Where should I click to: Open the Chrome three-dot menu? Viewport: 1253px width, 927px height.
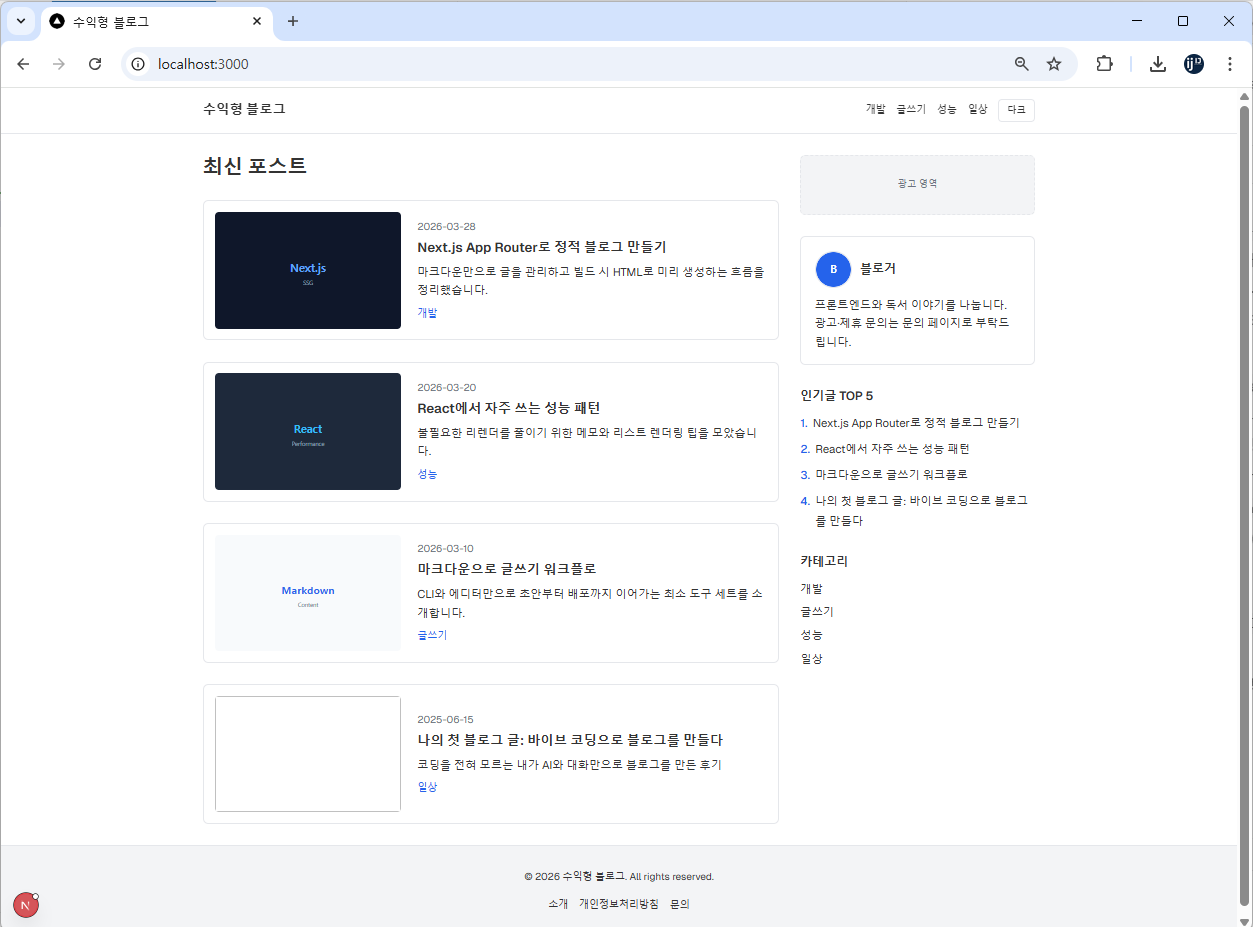[x=1229, y=63]
